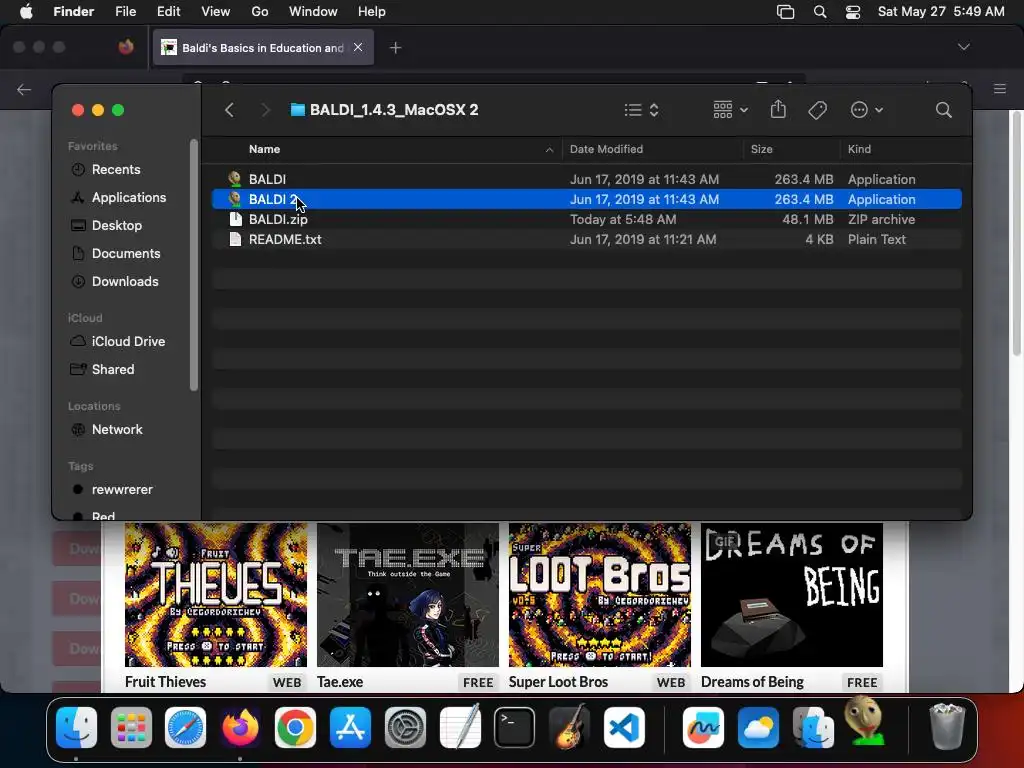
Task: Open Spotlight search in menu bar
Action: pyautogui.click(x=820, y=12)
